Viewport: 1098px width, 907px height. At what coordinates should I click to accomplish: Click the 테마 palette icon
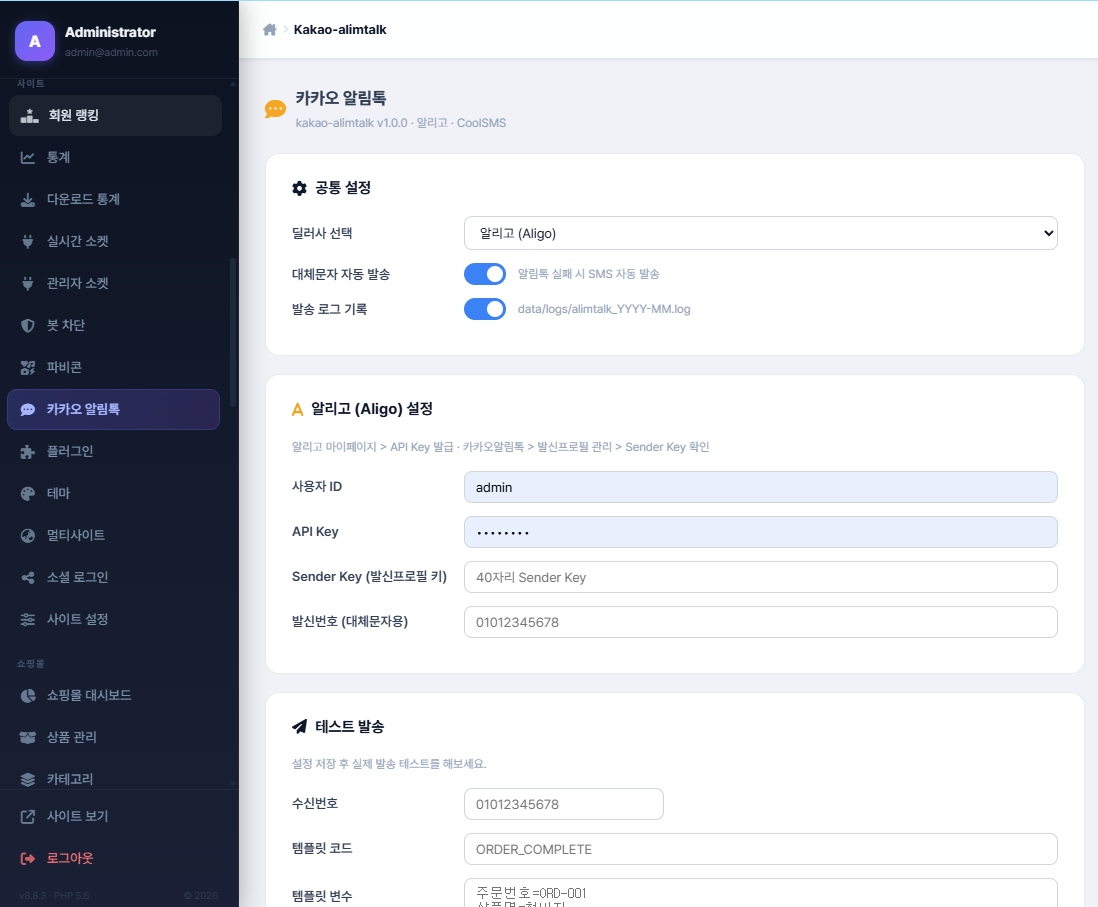(27, 494)
